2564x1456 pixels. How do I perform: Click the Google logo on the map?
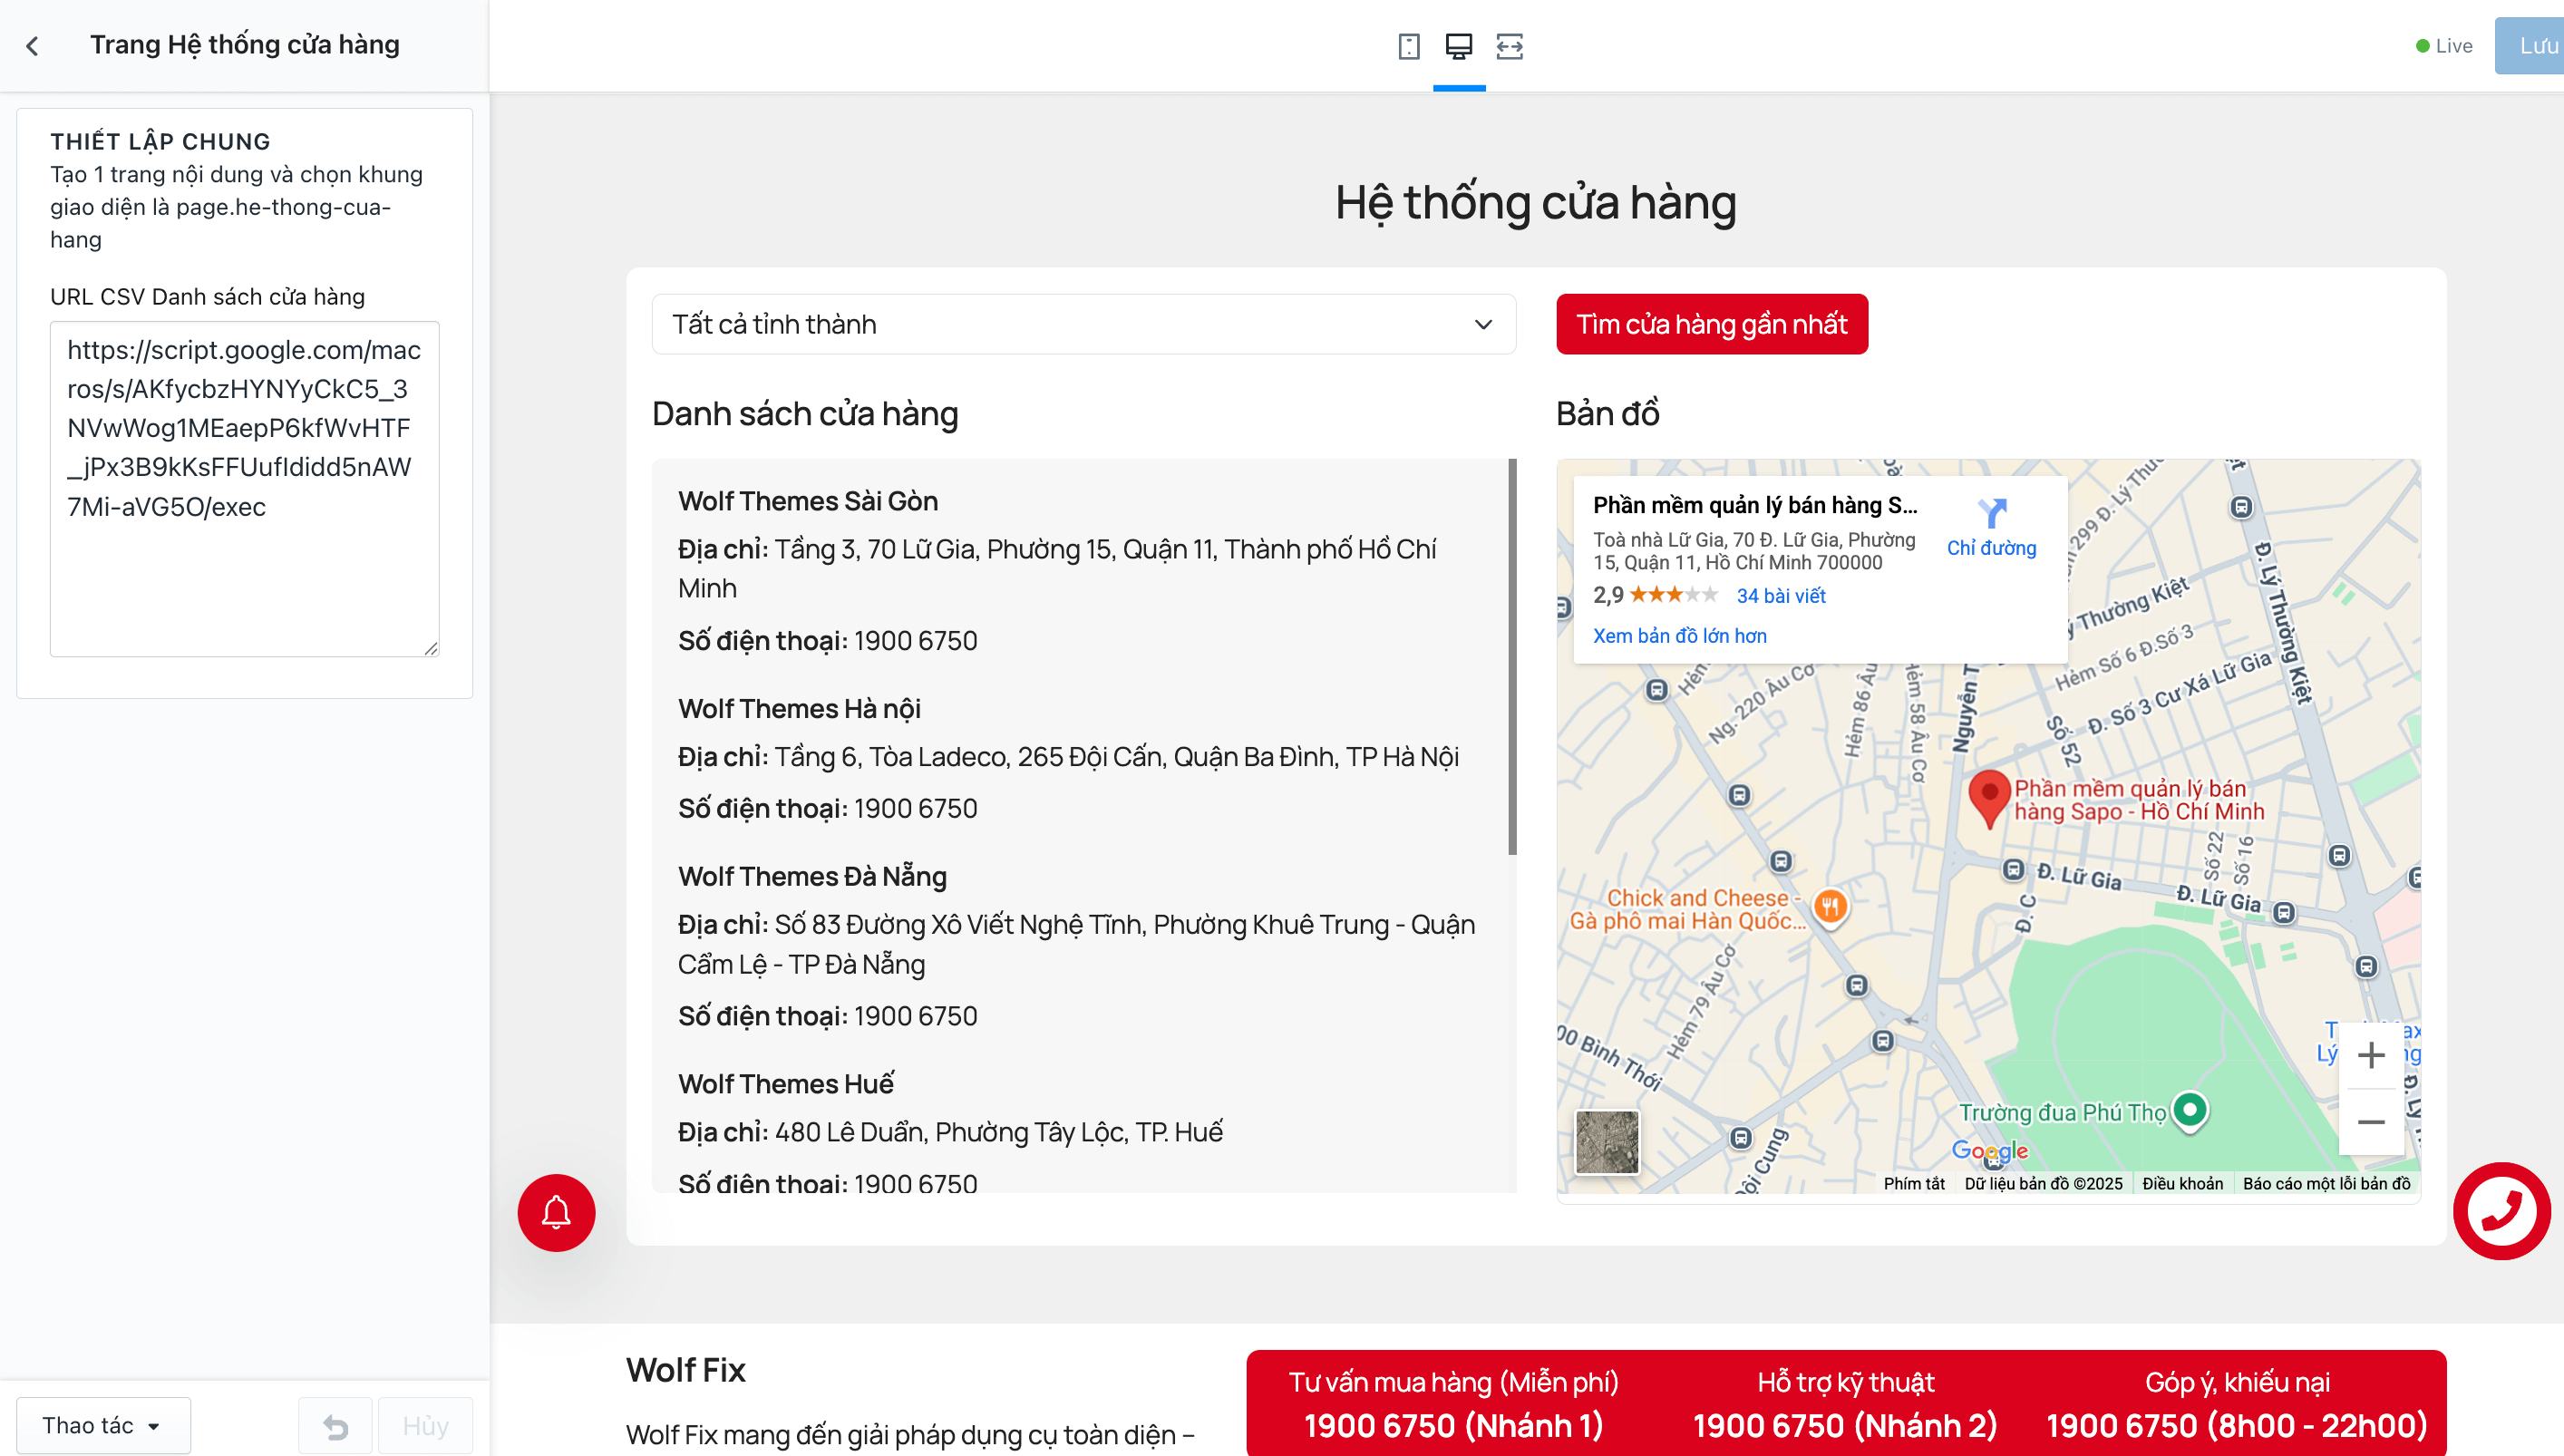1989,1151
